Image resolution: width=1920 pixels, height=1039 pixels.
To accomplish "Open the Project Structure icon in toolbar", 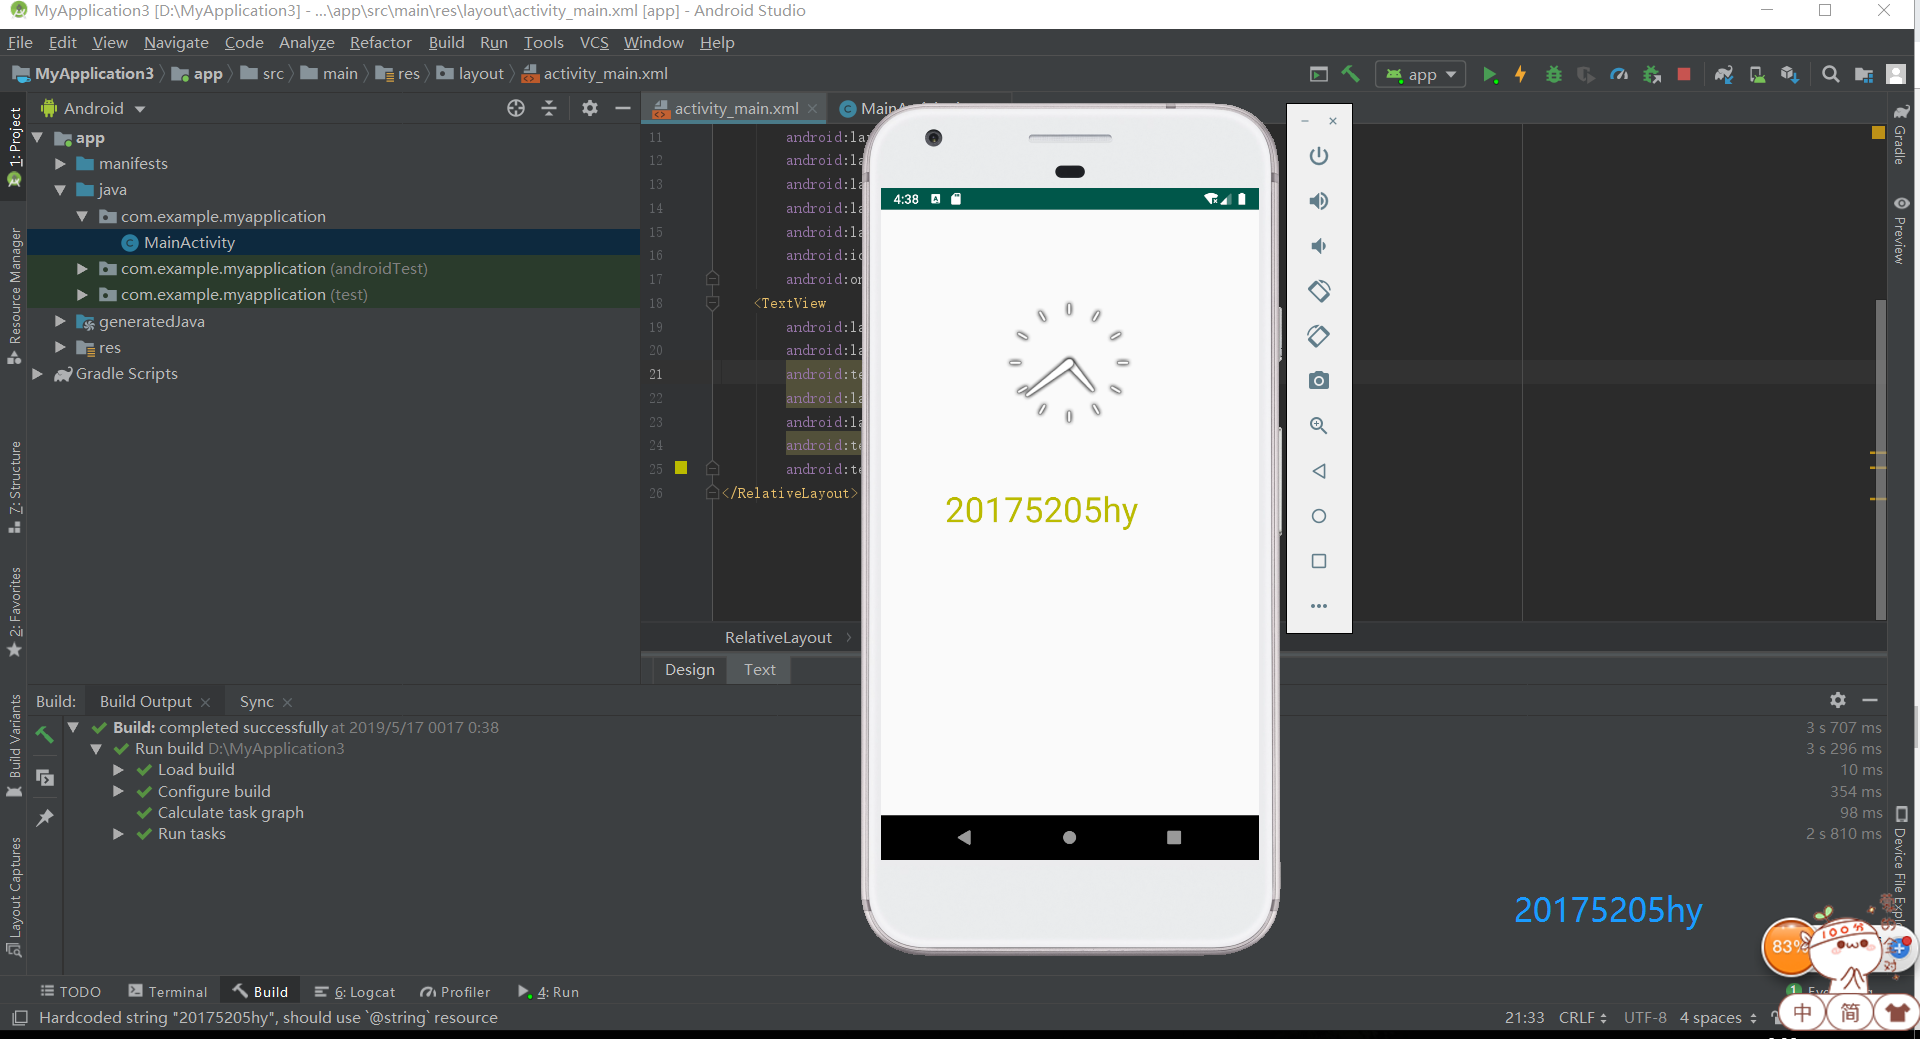I will [x=1864, y=74].
